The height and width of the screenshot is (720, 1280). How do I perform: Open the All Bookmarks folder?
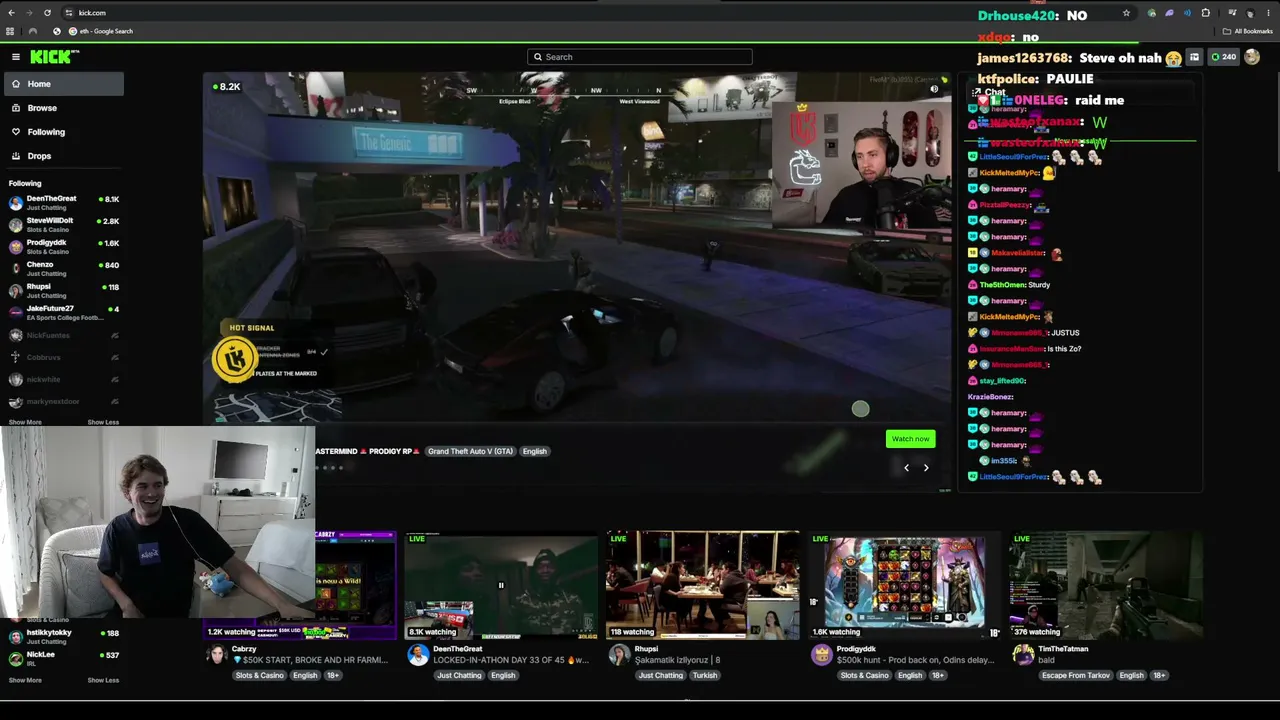click(1248, 31)
